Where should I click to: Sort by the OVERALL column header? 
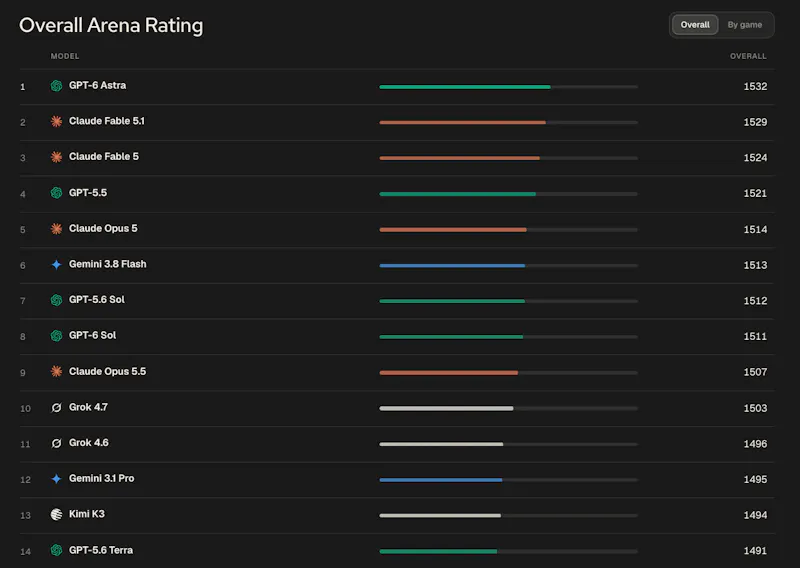pyautogui.click(x=748, y=56)
